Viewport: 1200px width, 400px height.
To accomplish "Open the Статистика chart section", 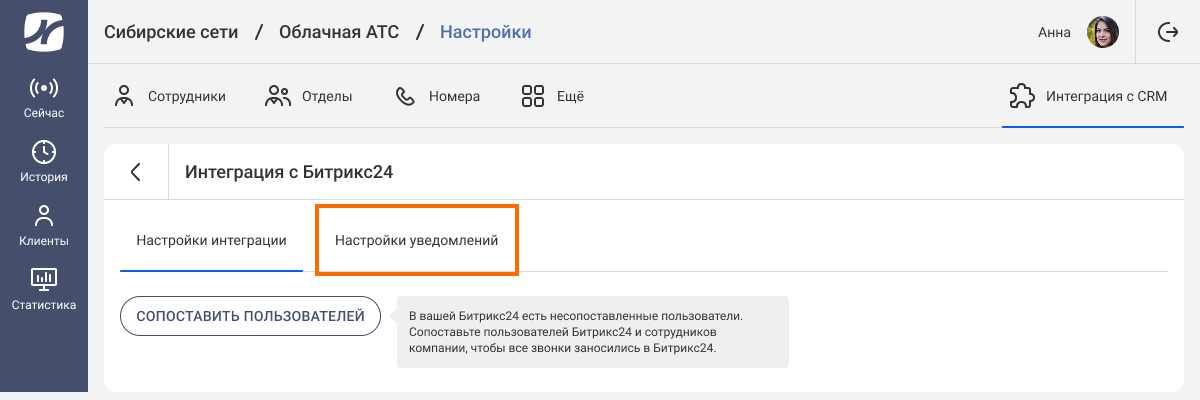I will tap(44, 290).
